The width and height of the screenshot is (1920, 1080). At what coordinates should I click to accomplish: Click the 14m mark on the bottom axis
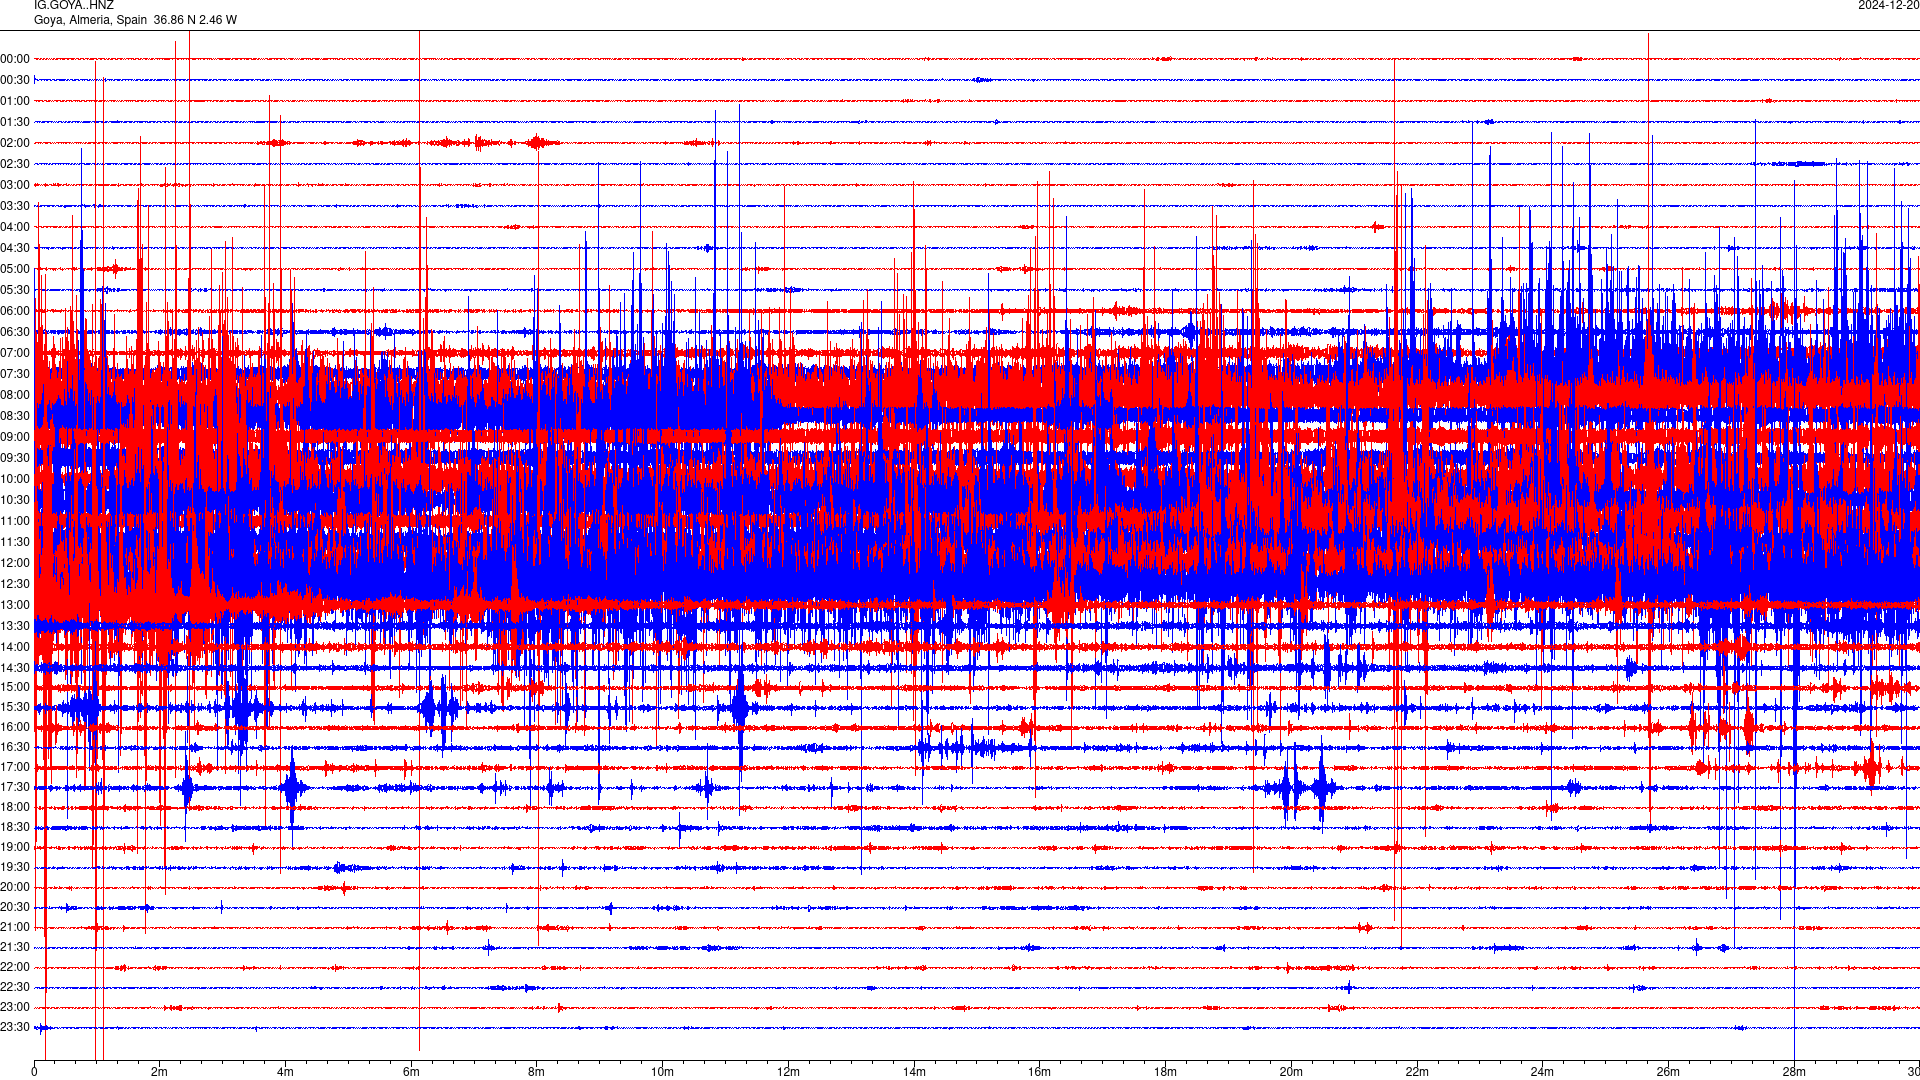914,1072
